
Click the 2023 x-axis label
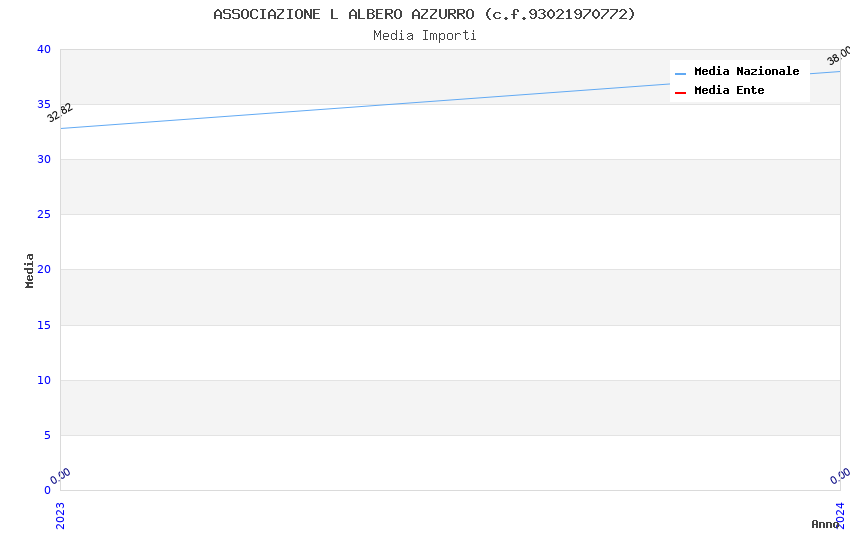[x=60, y=515]
